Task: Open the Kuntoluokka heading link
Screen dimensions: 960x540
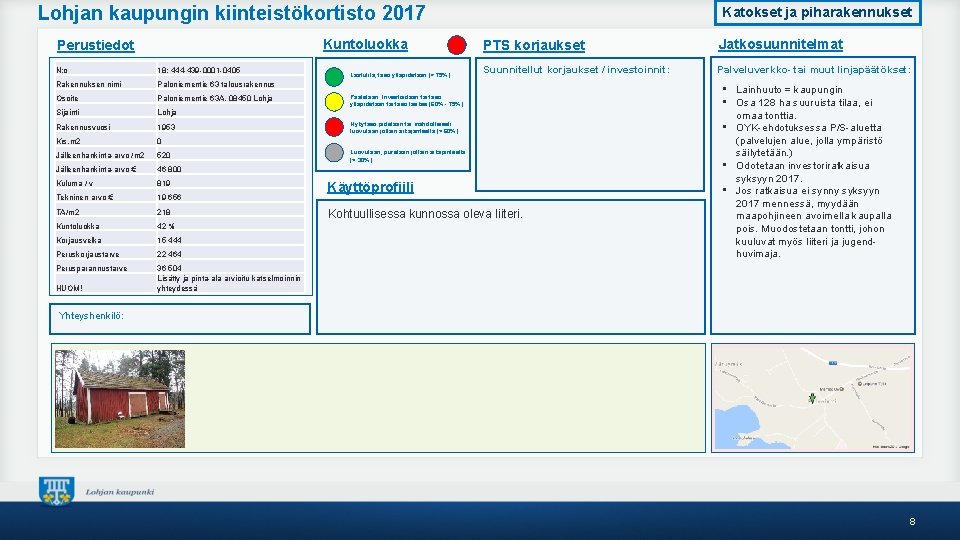Action: coord(366,44)
